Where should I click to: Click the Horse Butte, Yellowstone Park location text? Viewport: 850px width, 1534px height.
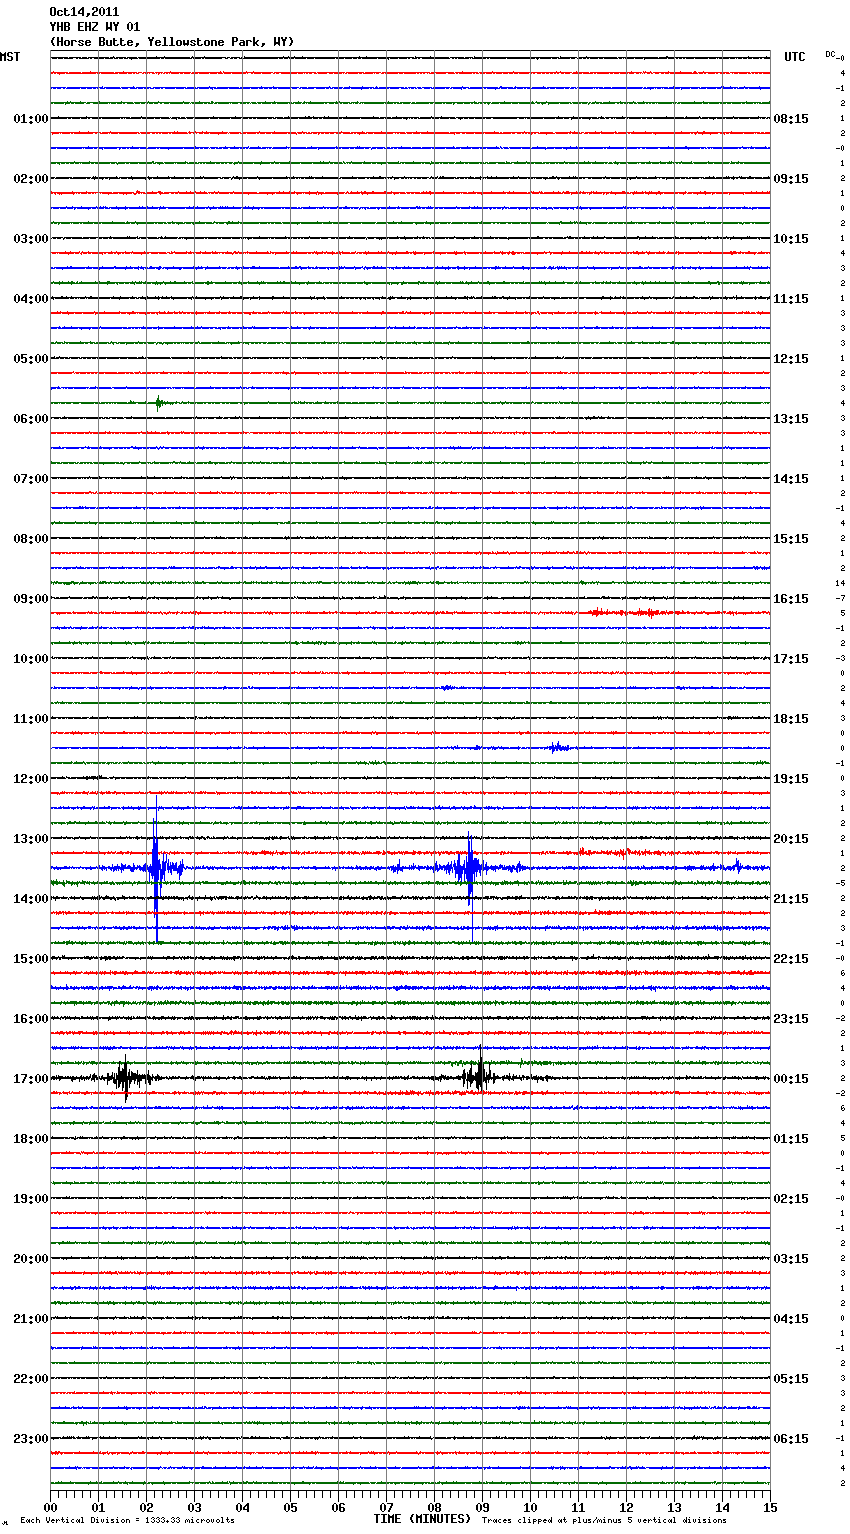[x=172, y=42]
